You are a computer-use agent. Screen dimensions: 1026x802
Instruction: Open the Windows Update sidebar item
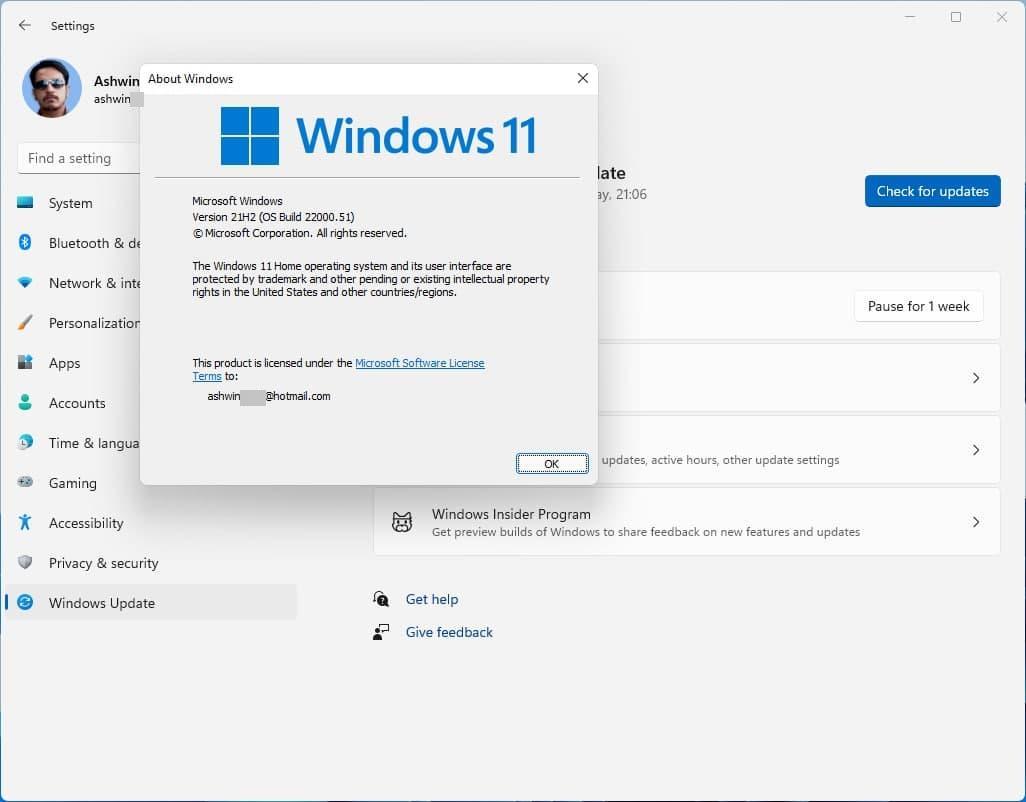coord(101,603)
